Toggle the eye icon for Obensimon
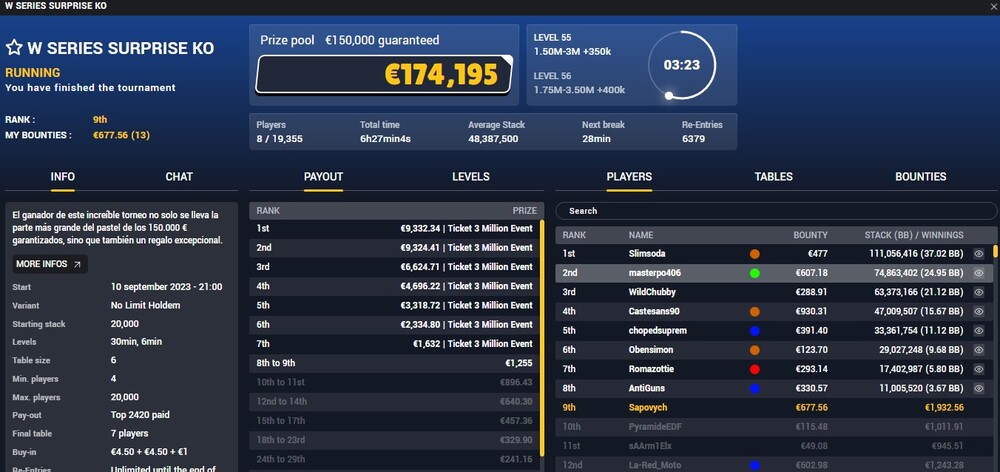This screenshot has height=472, width=1000. pyautogui.click(x=979, y=350)
